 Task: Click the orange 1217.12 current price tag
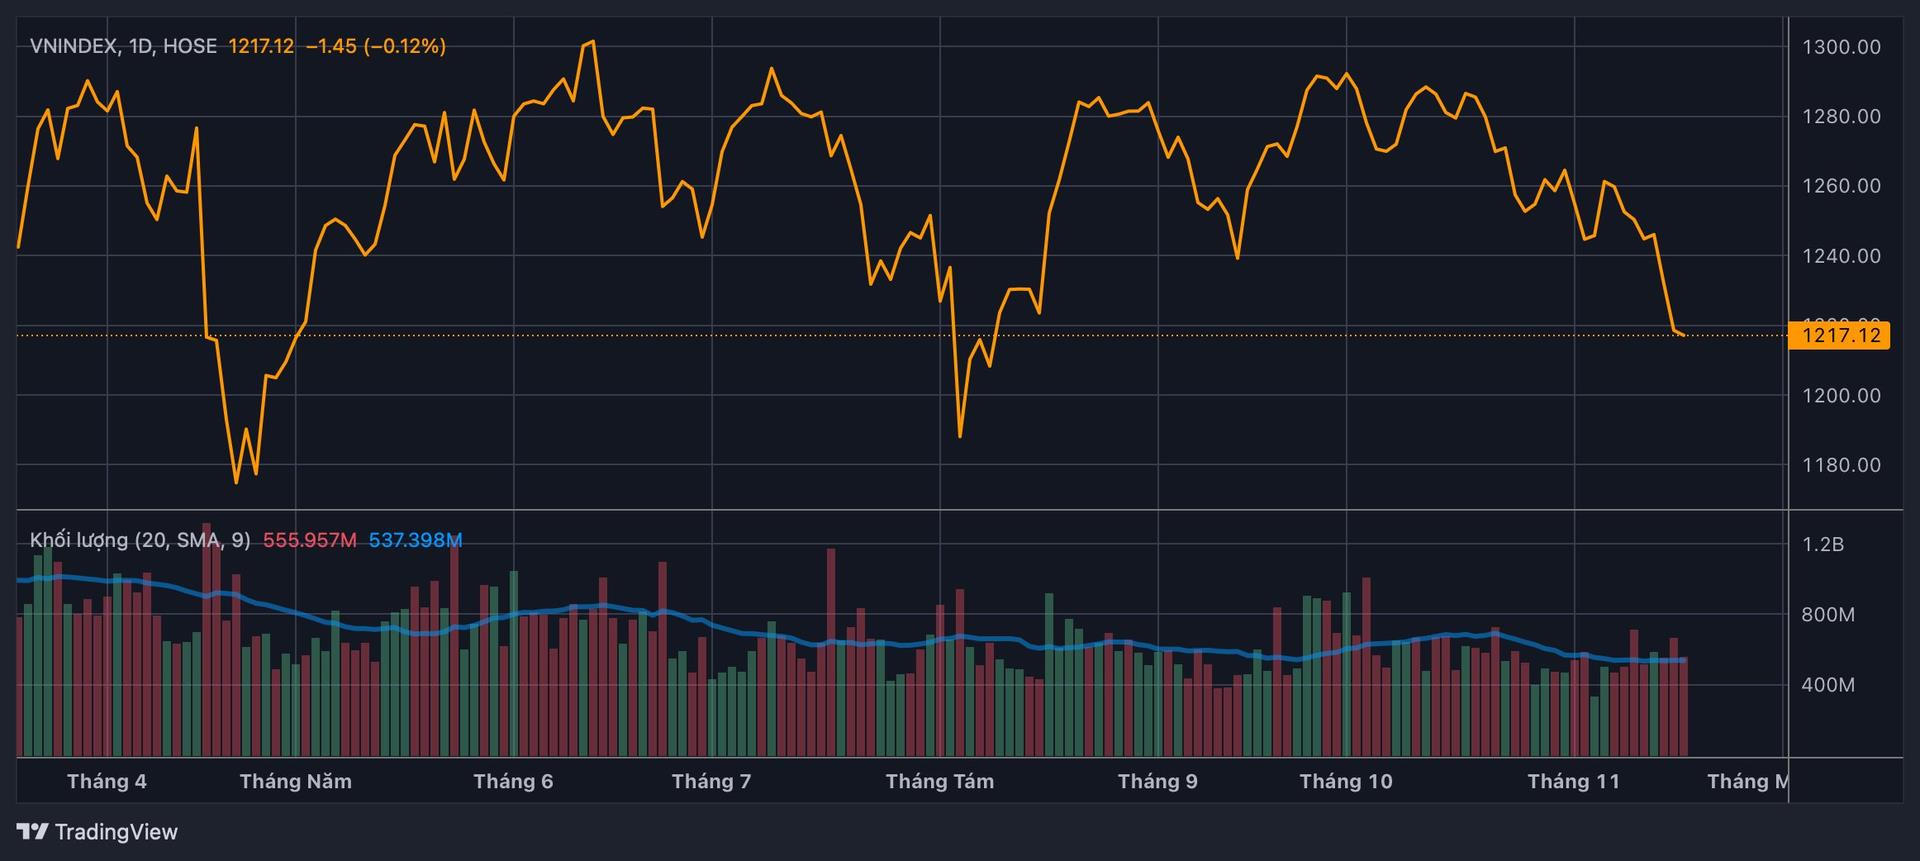point(1840,335)
